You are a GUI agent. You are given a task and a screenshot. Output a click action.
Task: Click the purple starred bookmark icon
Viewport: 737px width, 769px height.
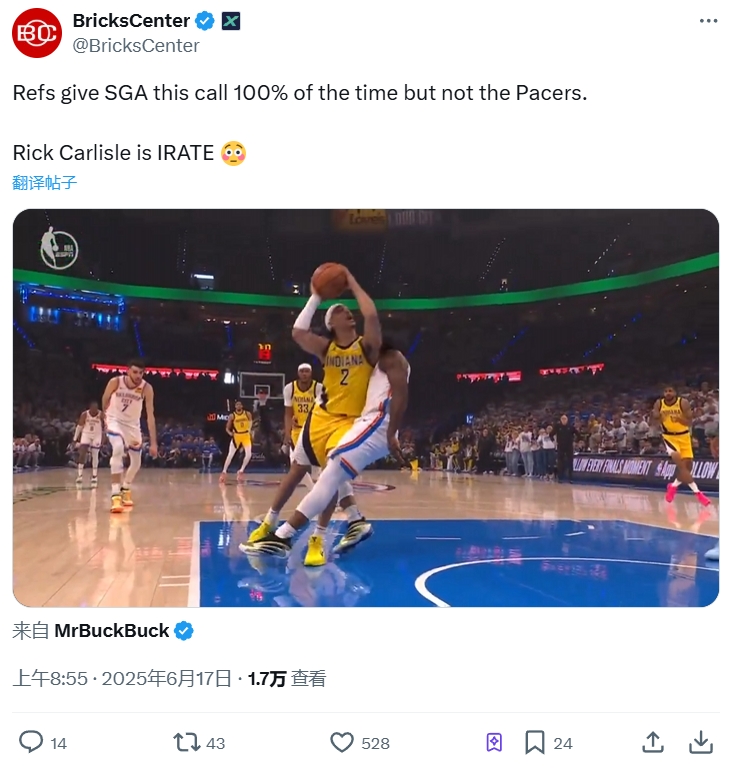point(494,742)
